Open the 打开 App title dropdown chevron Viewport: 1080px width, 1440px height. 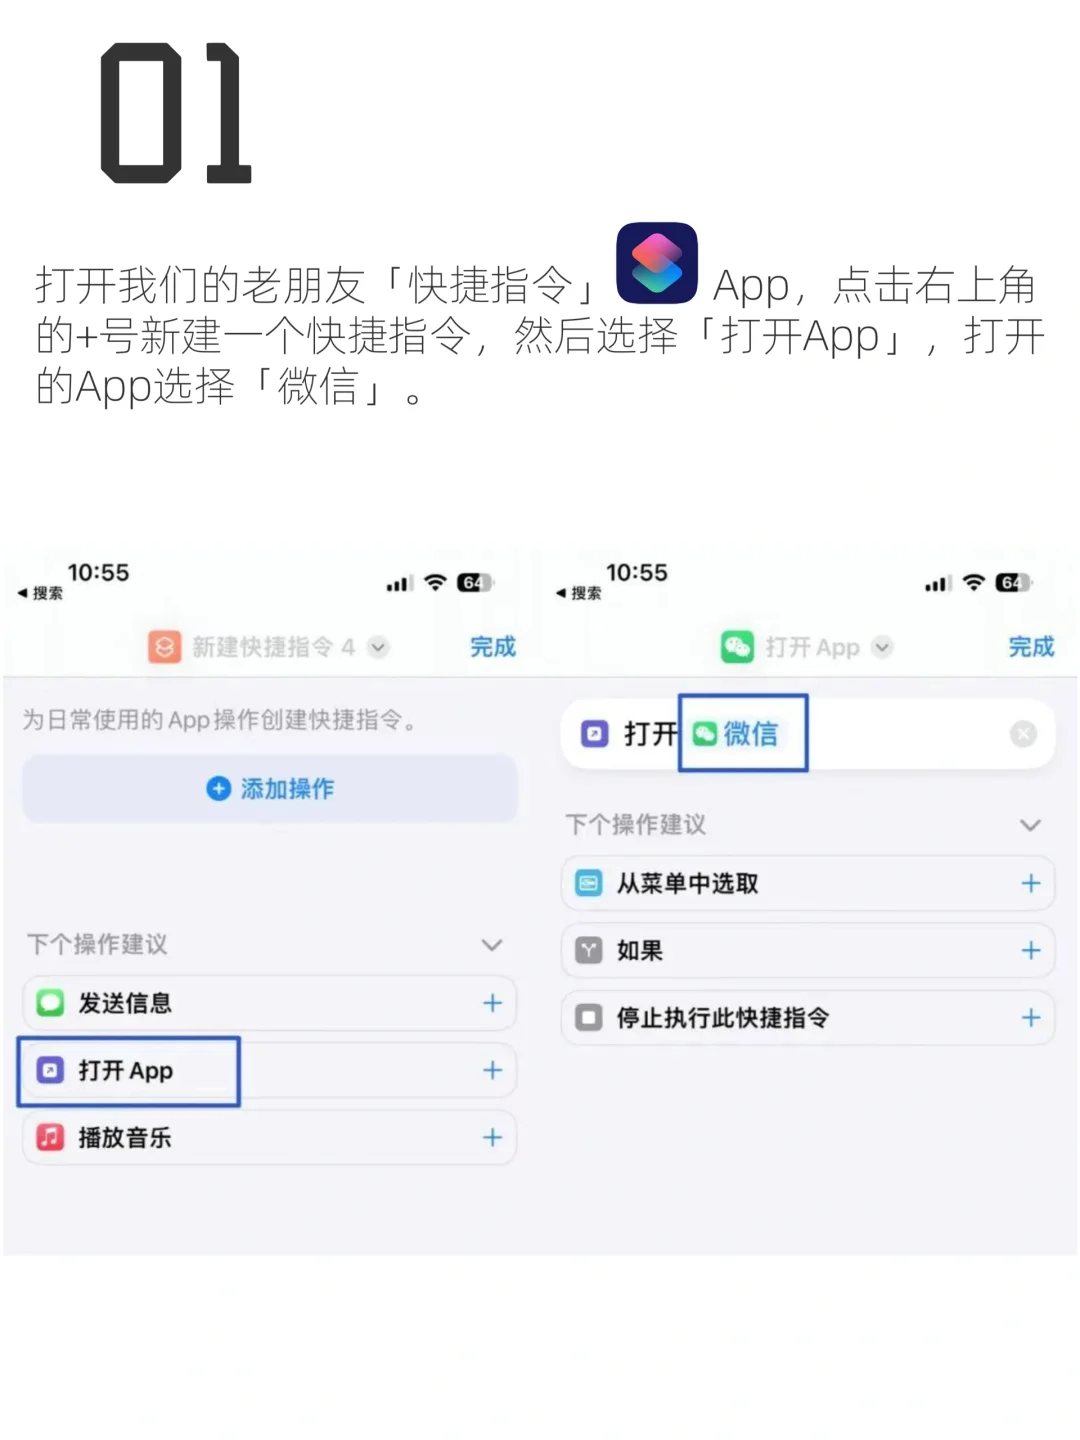pos(881,647)
